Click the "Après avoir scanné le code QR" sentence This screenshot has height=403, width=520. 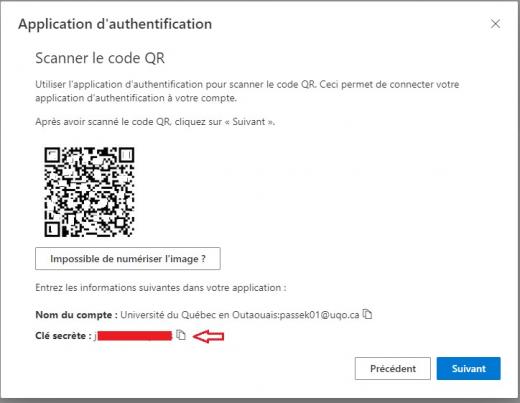click(155, 122)
